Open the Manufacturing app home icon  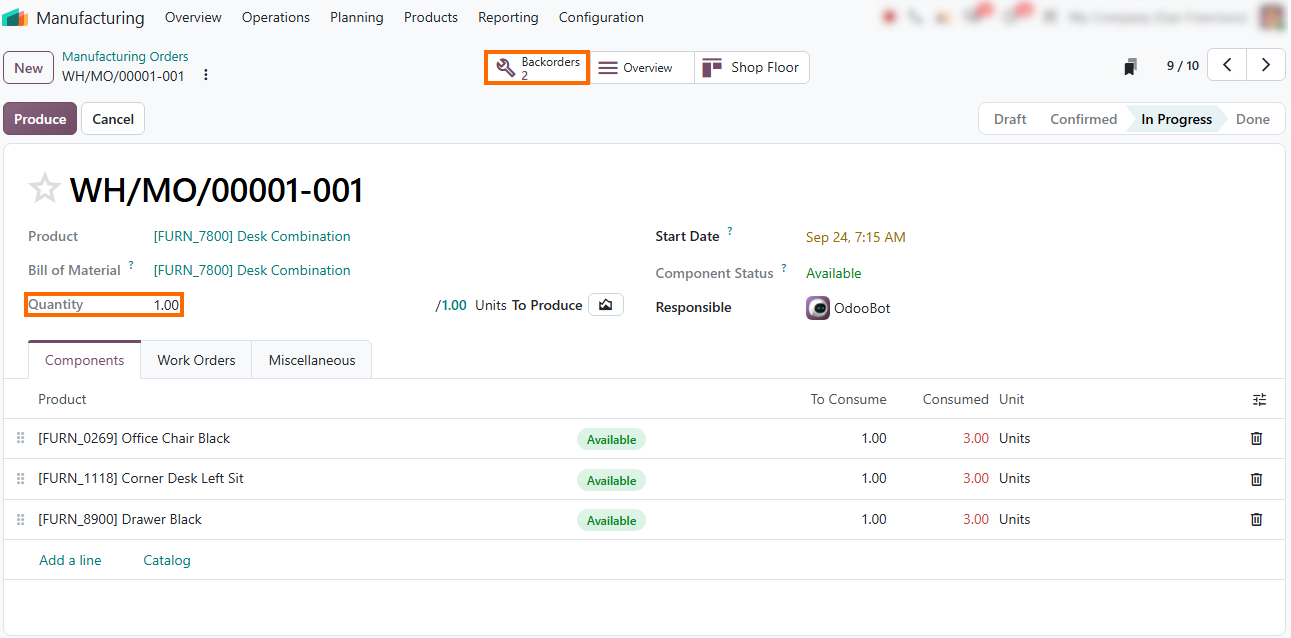pos(15,17)
